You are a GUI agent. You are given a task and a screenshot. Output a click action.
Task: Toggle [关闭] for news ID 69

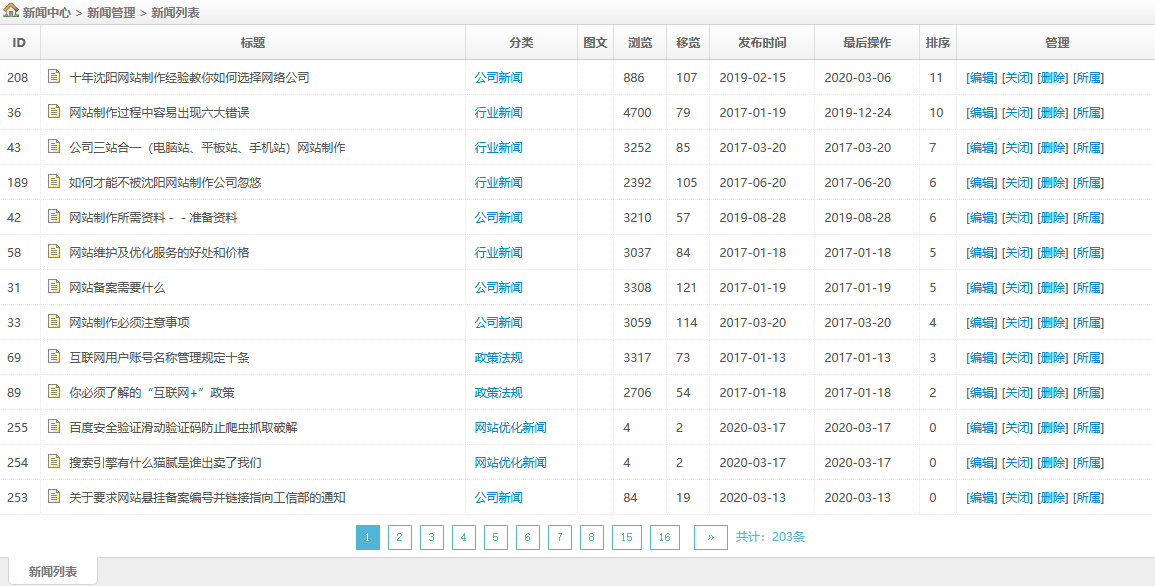1017,358
